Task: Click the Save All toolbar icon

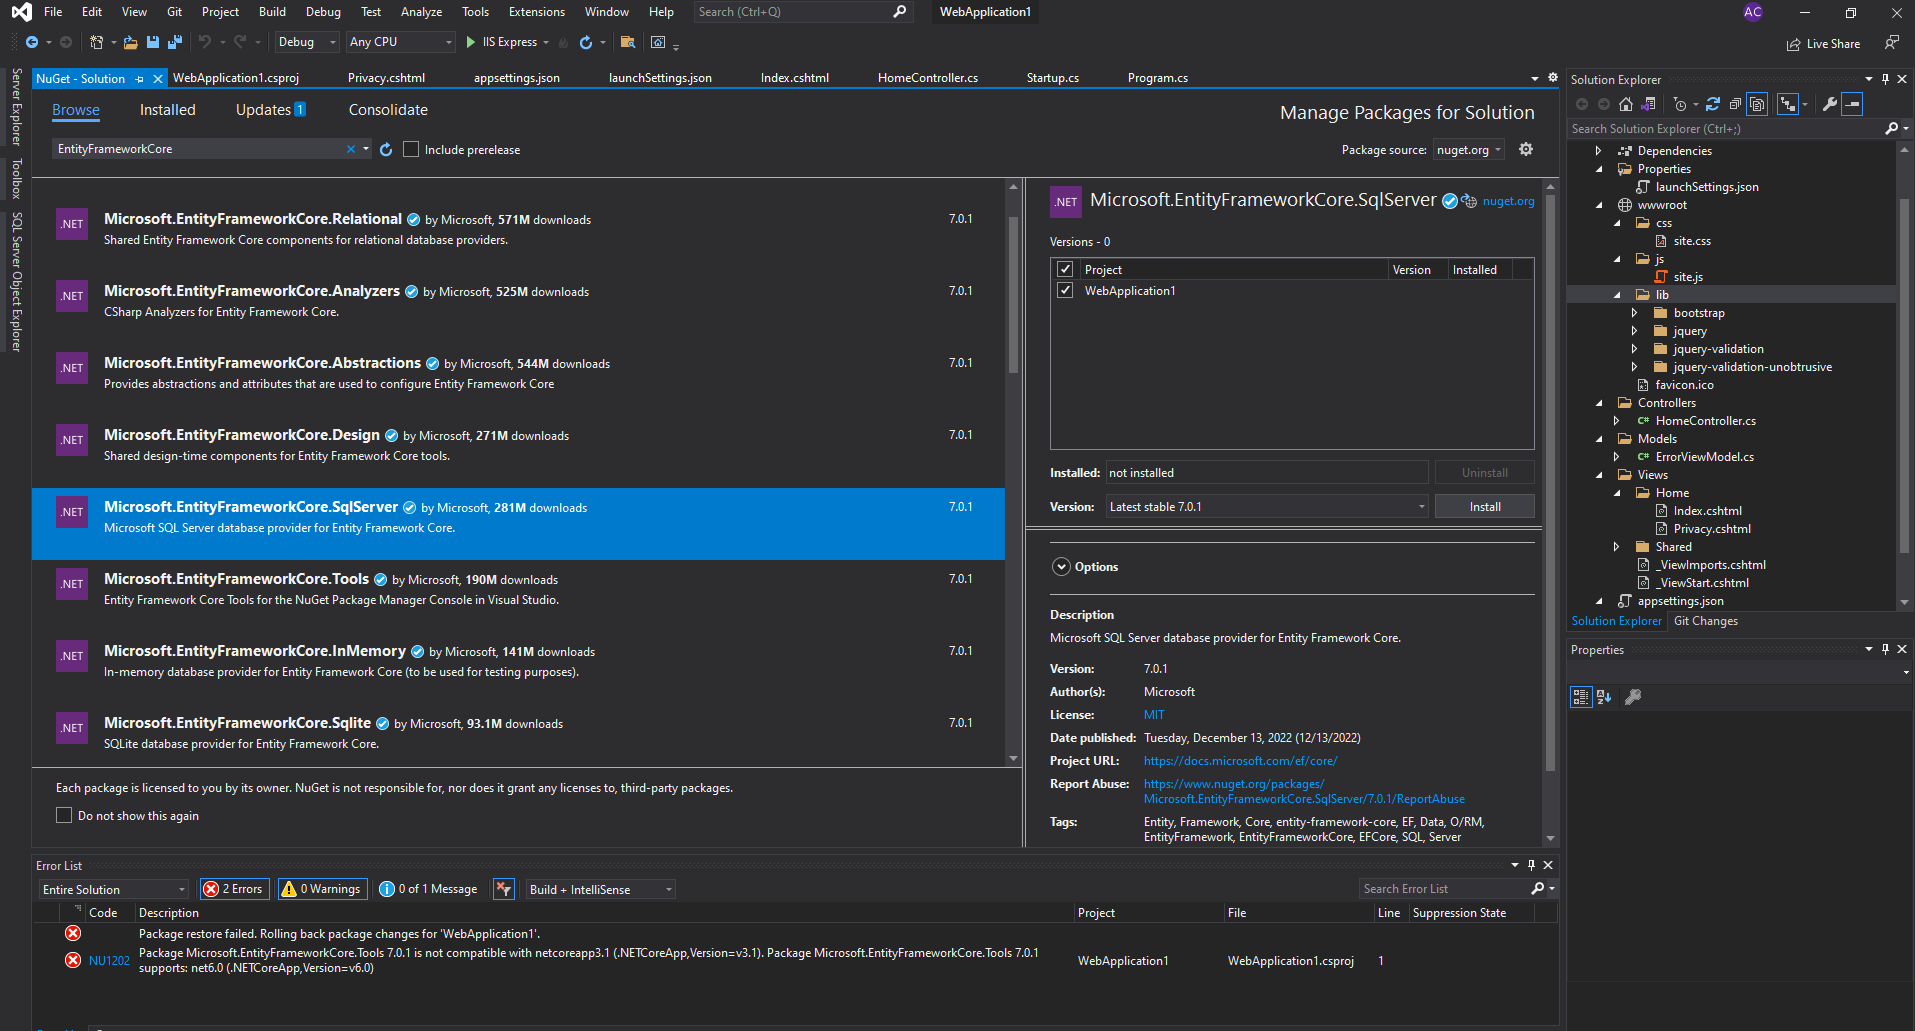Action: point(173,42)
